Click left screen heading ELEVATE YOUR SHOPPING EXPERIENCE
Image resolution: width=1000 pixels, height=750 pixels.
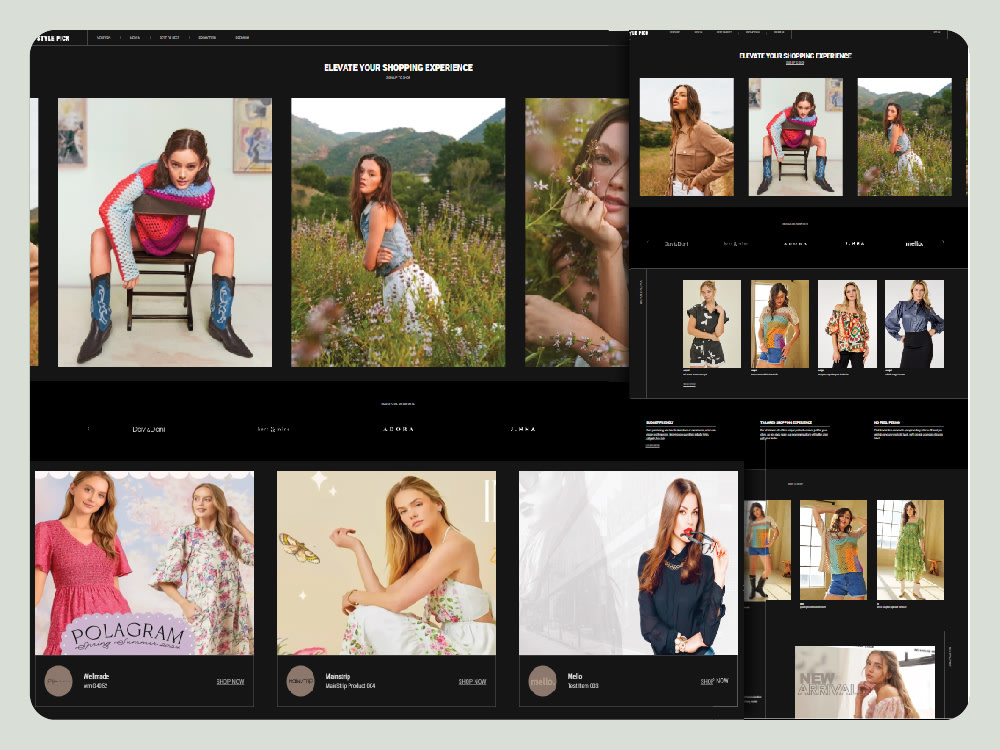click(x=399, y=68)
